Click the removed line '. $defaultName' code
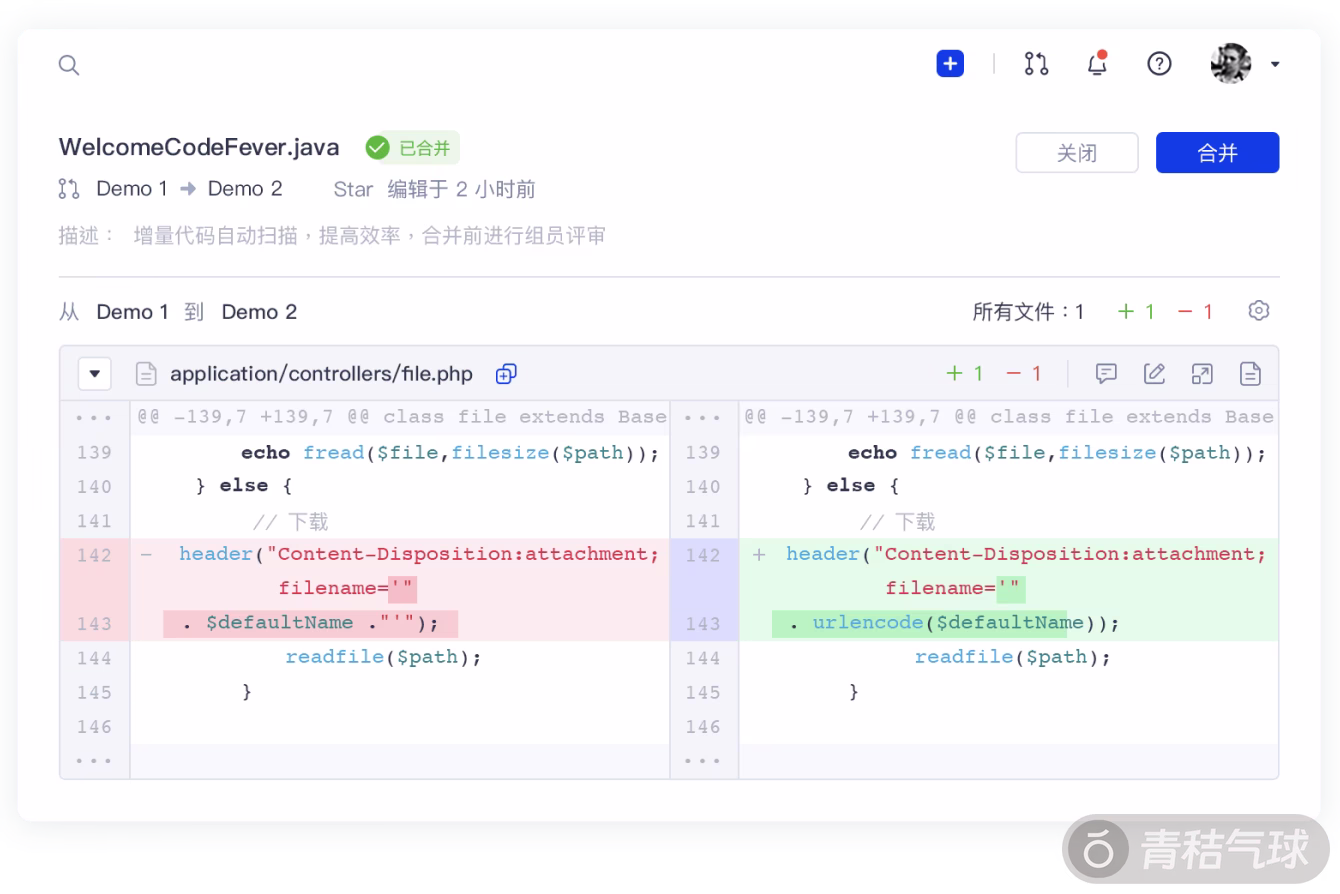The image size is (1340, 894). point(310,623)
